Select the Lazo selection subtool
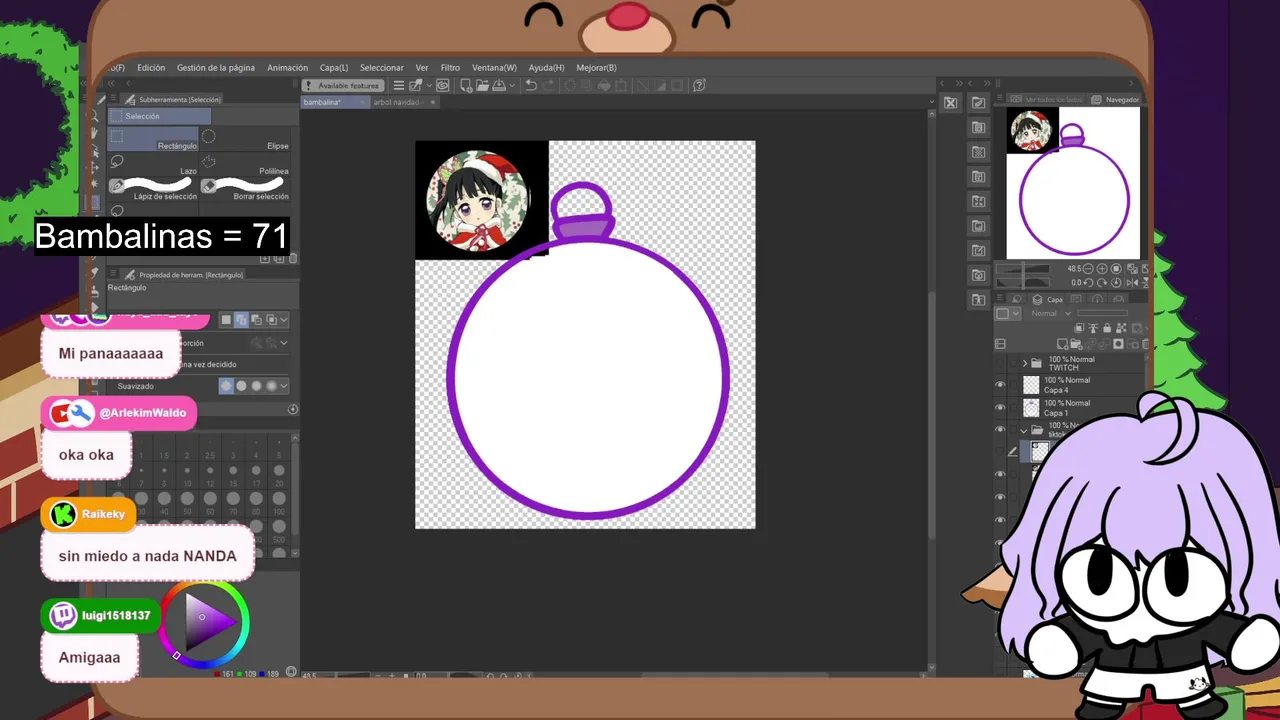This screenshot has width=1280, height=720. click(152, 164)
